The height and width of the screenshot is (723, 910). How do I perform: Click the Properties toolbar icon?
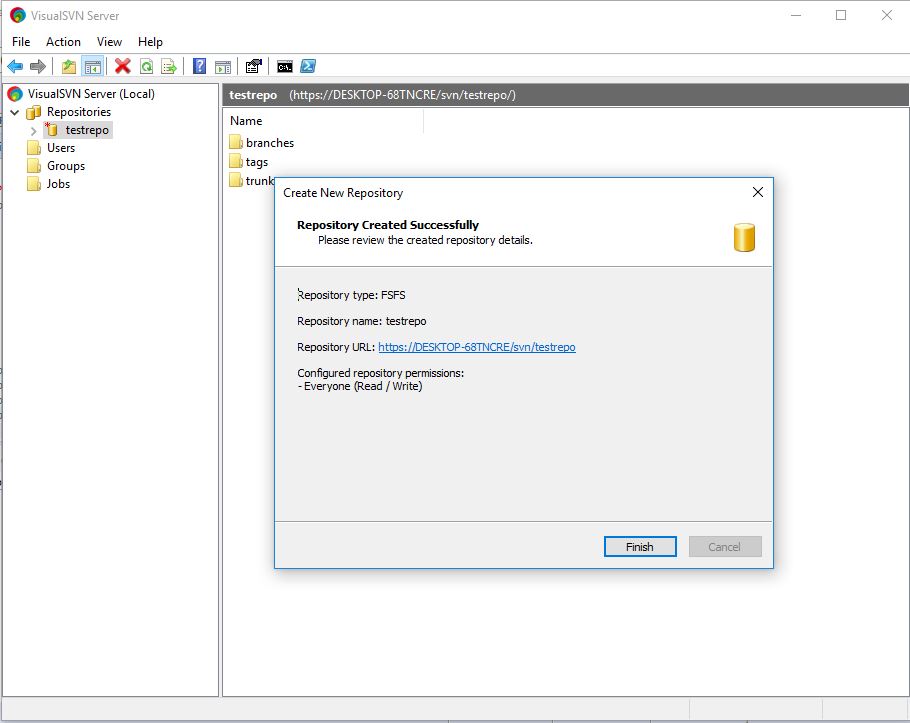tap(253, 66)
